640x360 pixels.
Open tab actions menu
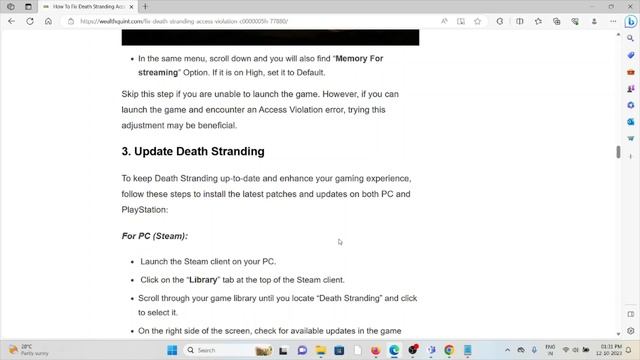tap(28, 7)
